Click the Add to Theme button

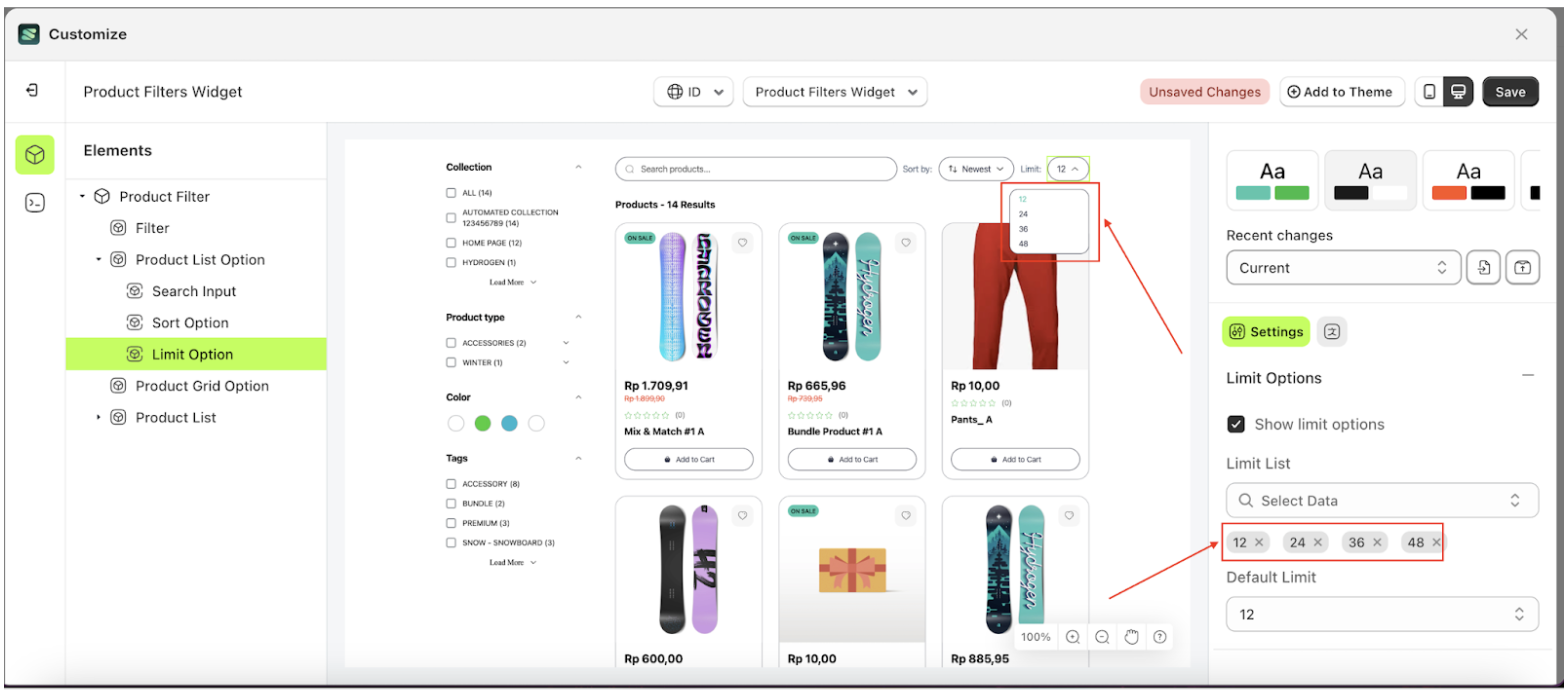pos(1341,92)
